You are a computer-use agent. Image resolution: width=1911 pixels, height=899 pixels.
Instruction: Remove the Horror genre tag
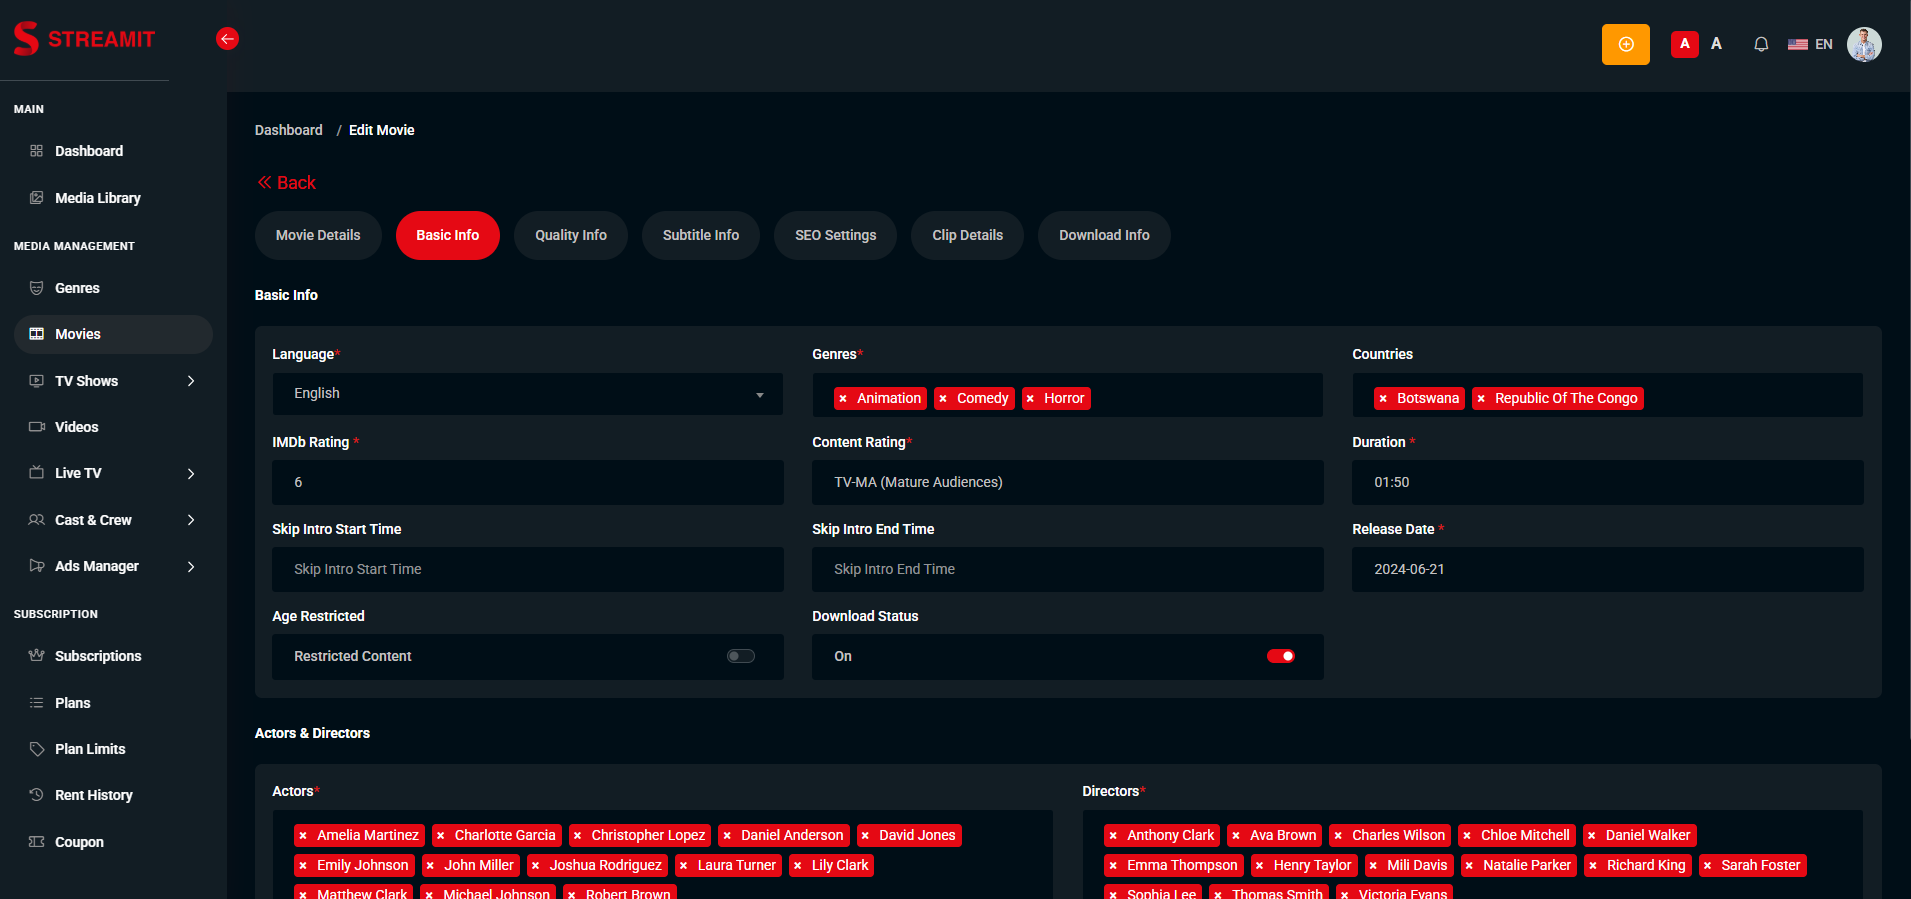[x=1030, y=399]
